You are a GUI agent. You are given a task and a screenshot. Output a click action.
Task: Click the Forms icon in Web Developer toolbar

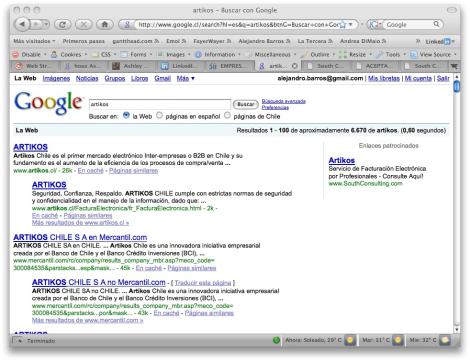[124, 54]
